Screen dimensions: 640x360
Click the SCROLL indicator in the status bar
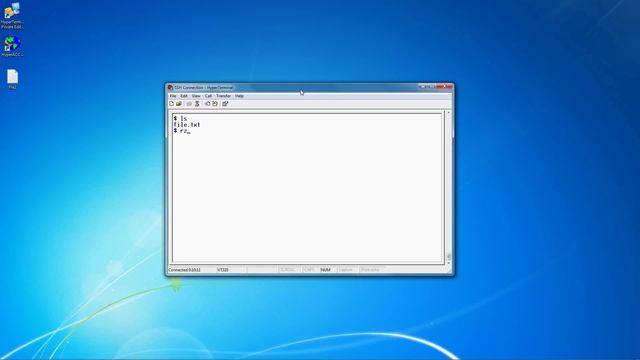287,270
